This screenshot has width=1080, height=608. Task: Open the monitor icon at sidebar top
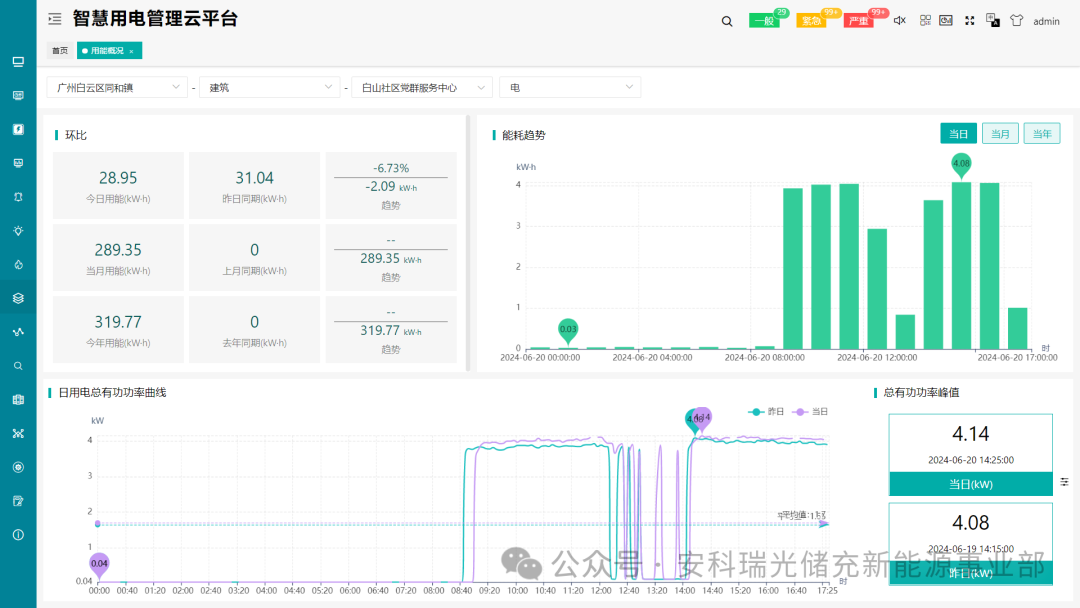point(19,62)
